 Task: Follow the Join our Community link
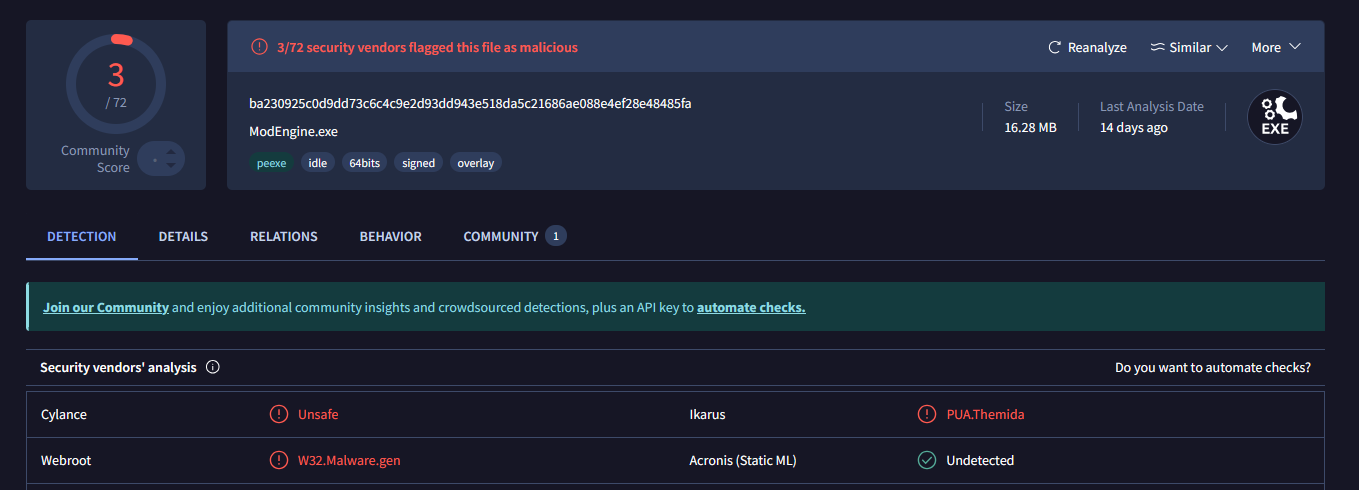click(x=106, y=307)
